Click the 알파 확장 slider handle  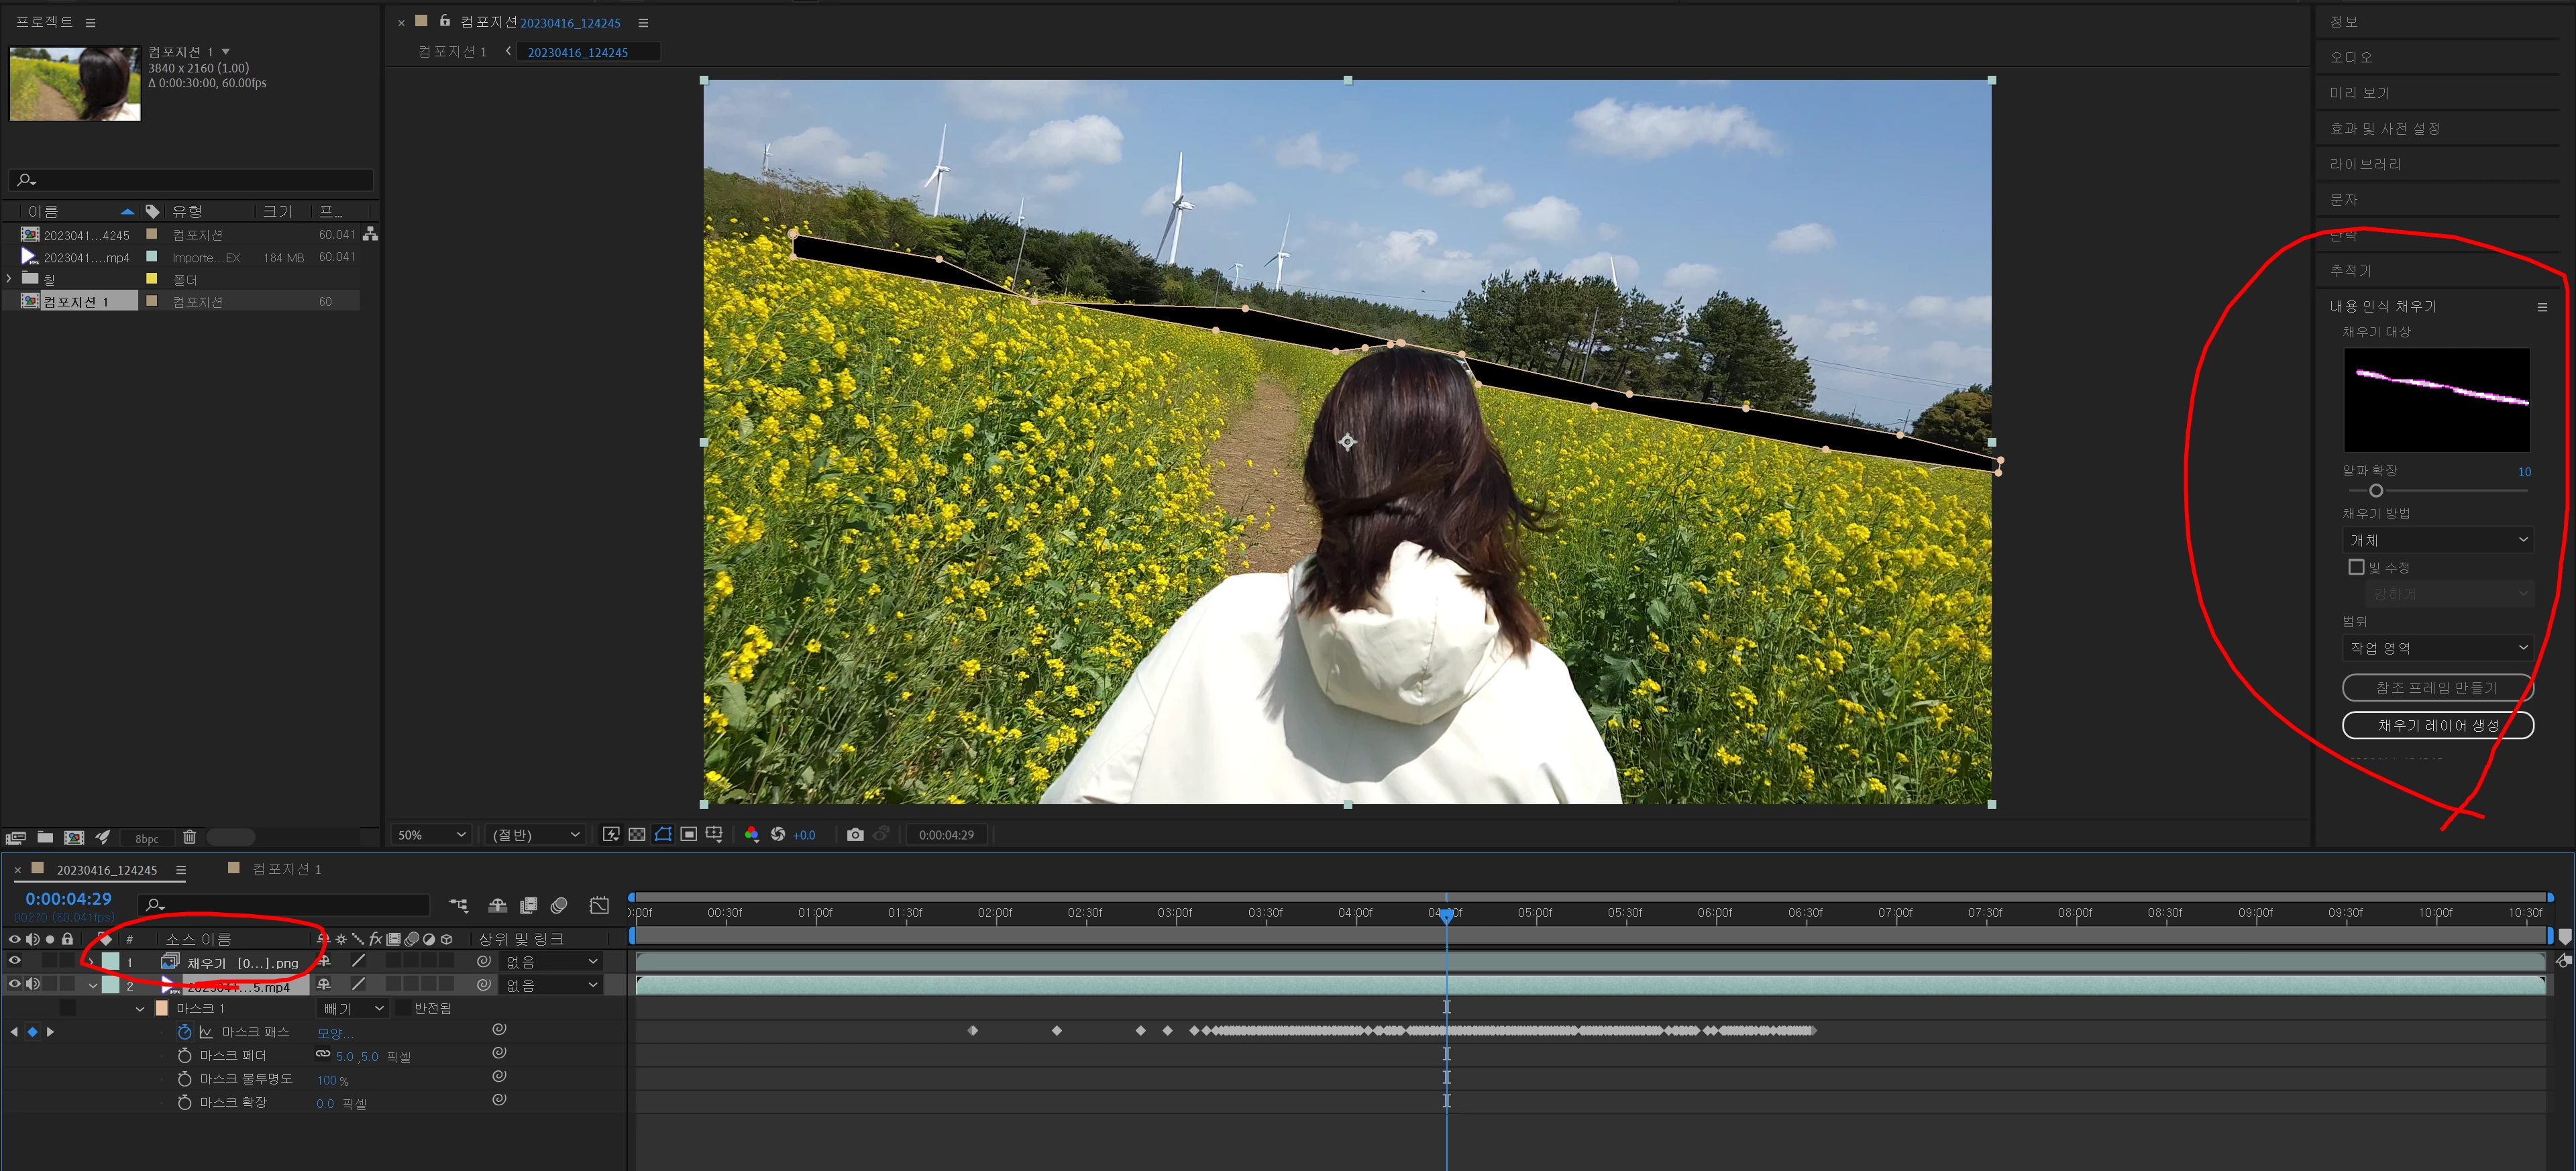[2376, 491]
